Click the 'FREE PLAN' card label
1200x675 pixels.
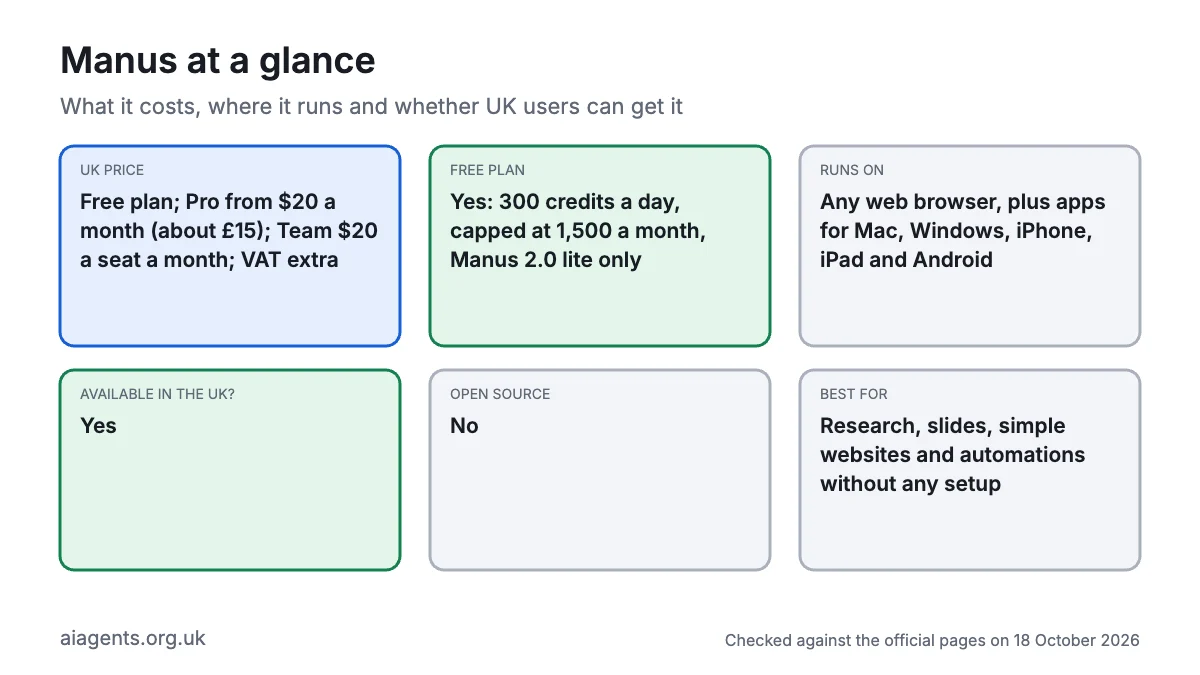(x=487, y=170)
